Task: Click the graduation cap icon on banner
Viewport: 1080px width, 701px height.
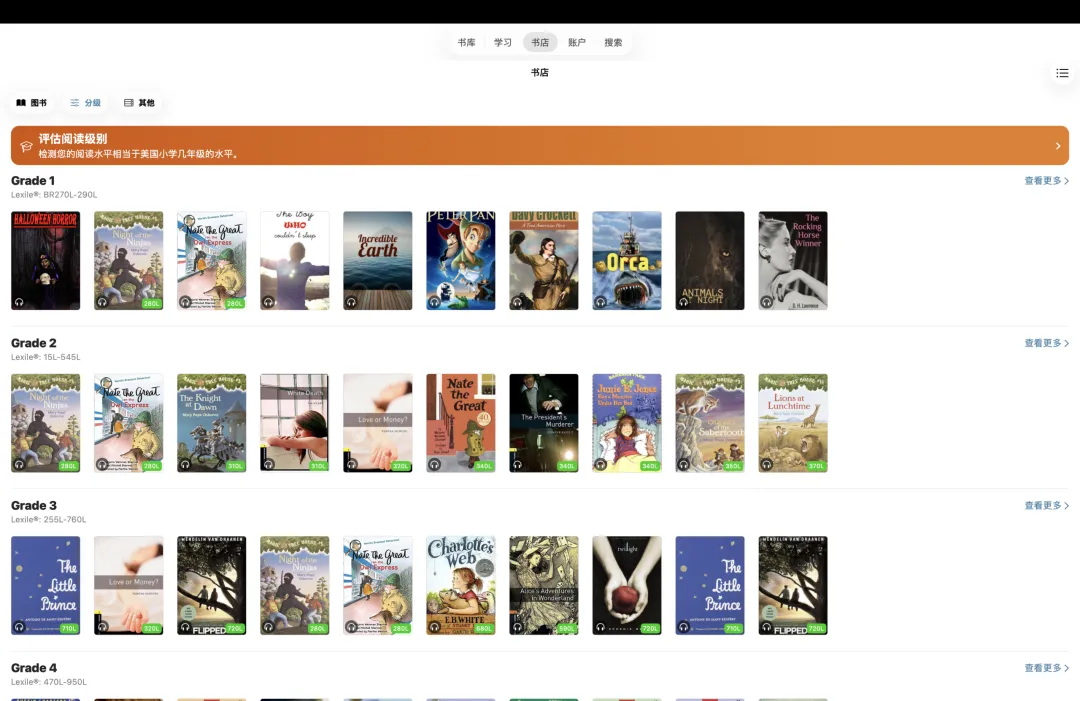Action: [x=26, y=146]
